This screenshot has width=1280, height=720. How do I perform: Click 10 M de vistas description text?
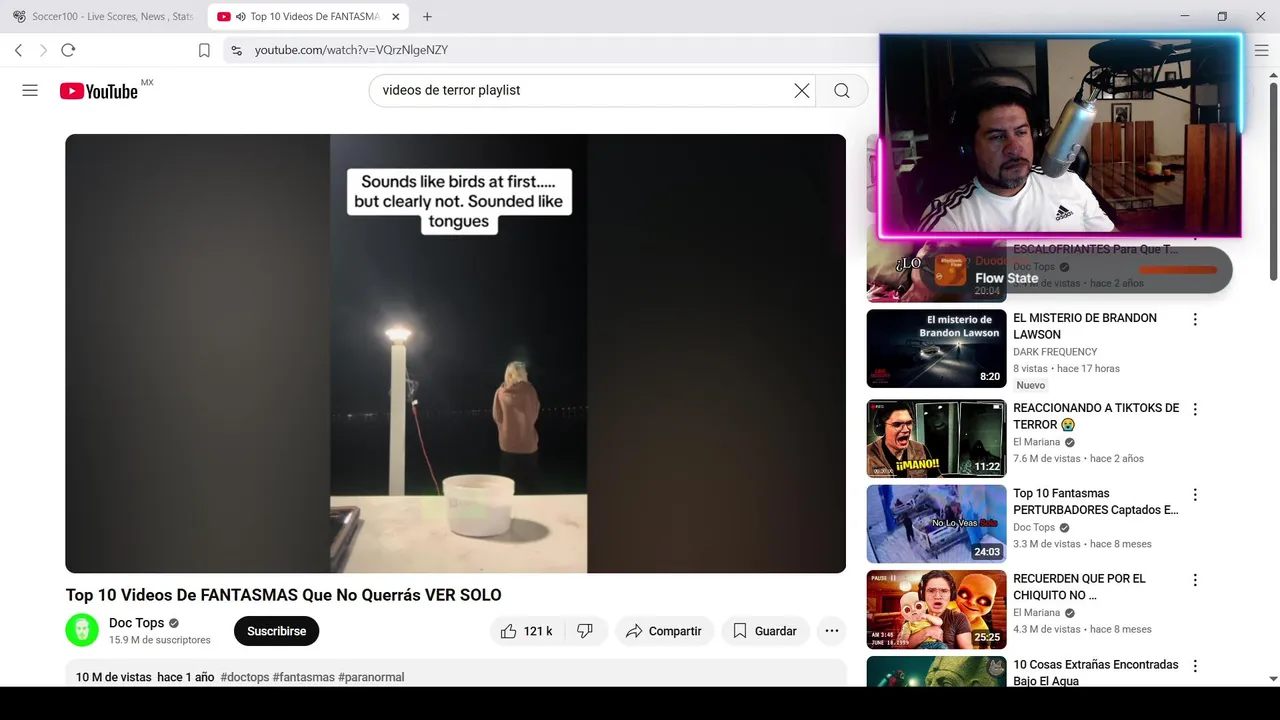click(114, 677)
